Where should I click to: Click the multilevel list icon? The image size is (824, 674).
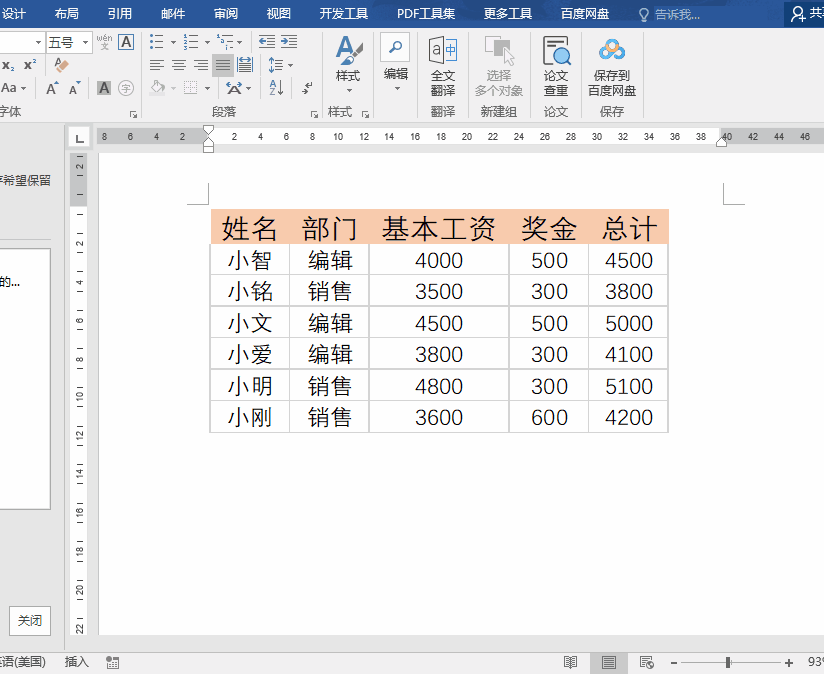click(x=225, y=42)
